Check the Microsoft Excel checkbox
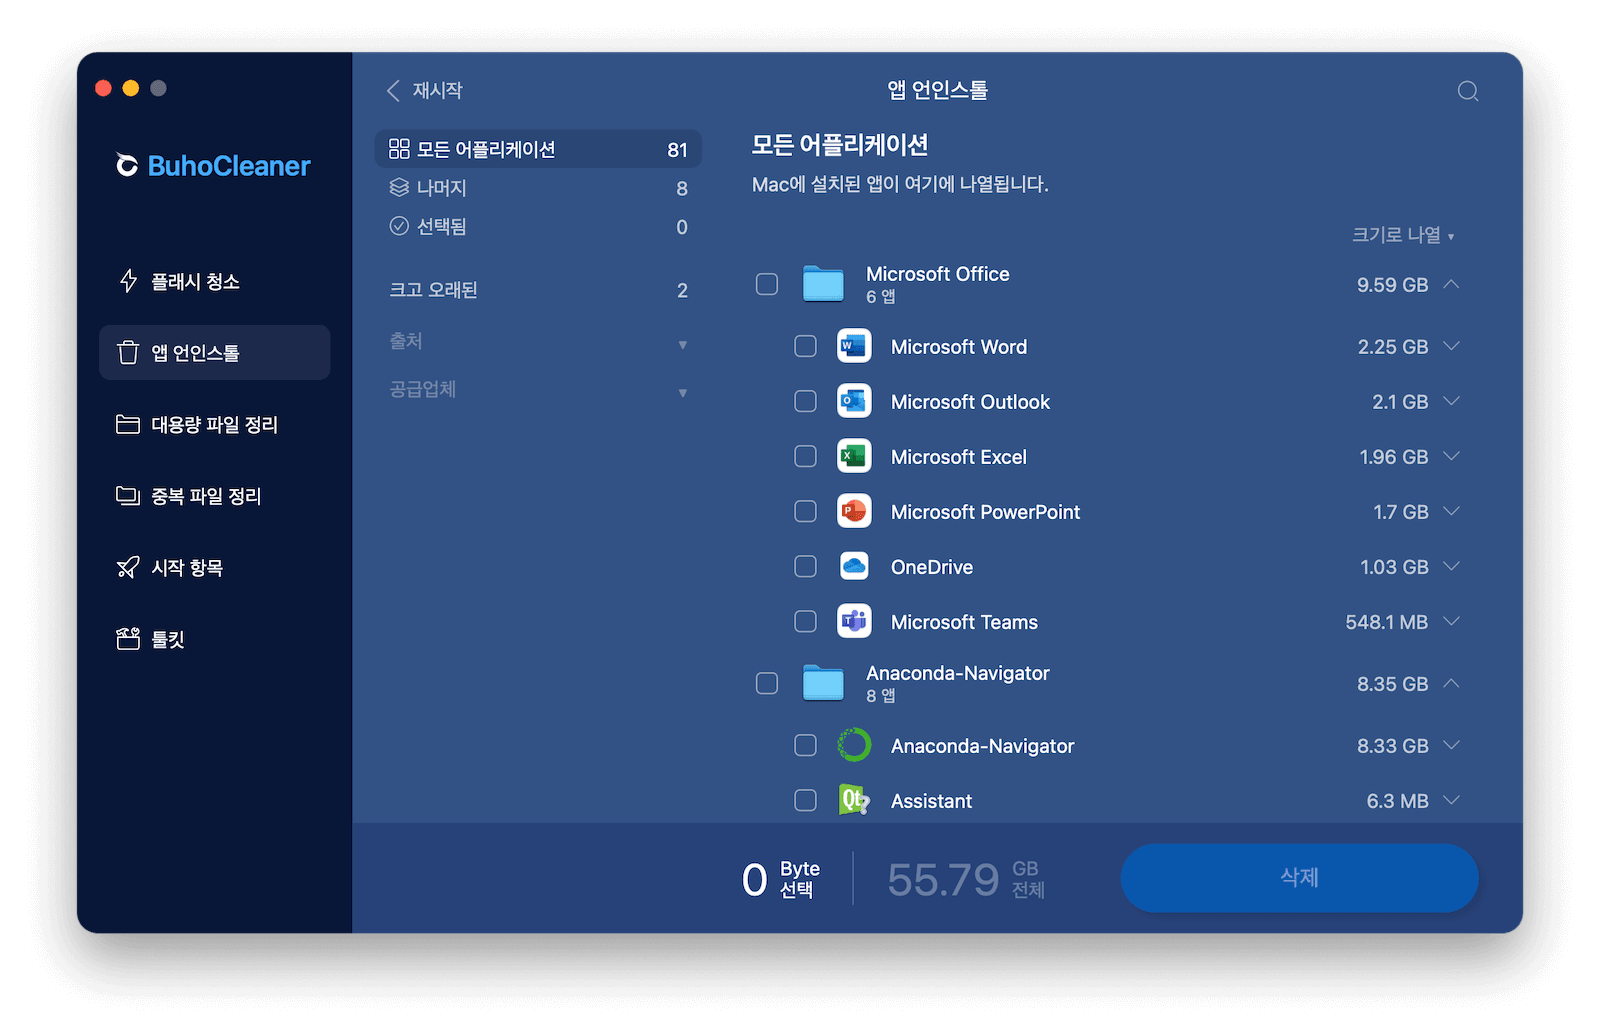 click(x=805, y=456)
